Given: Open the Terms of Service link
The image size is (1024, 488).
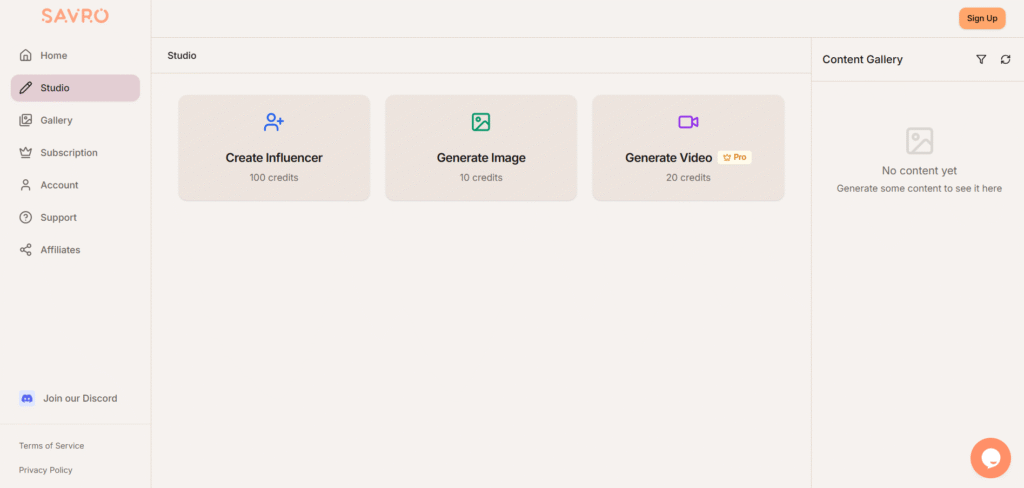Looking at the screenshot, I should [x=52, y=446].
